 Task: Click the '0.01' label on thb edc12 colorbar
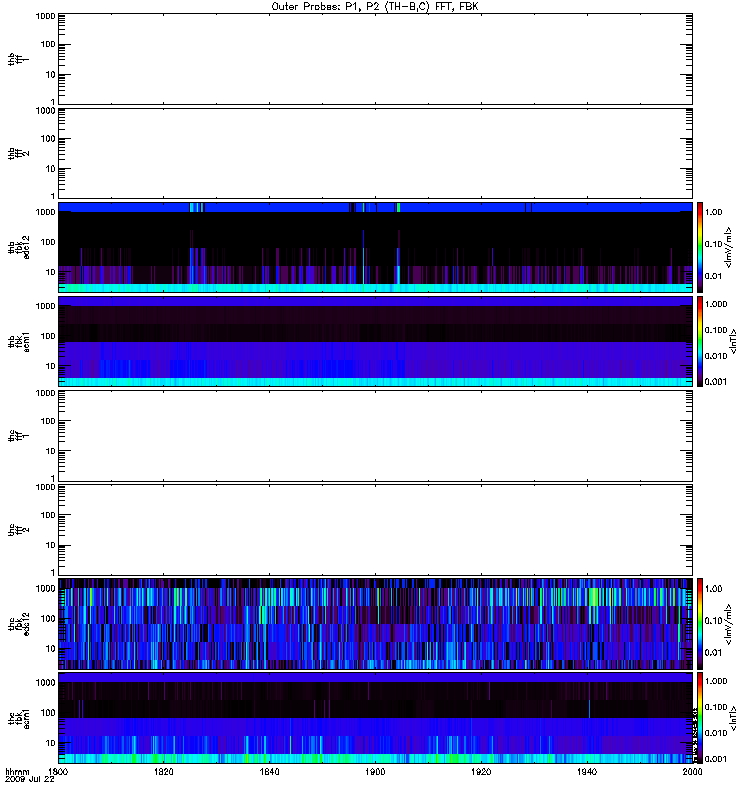click(x=713, y=276)
